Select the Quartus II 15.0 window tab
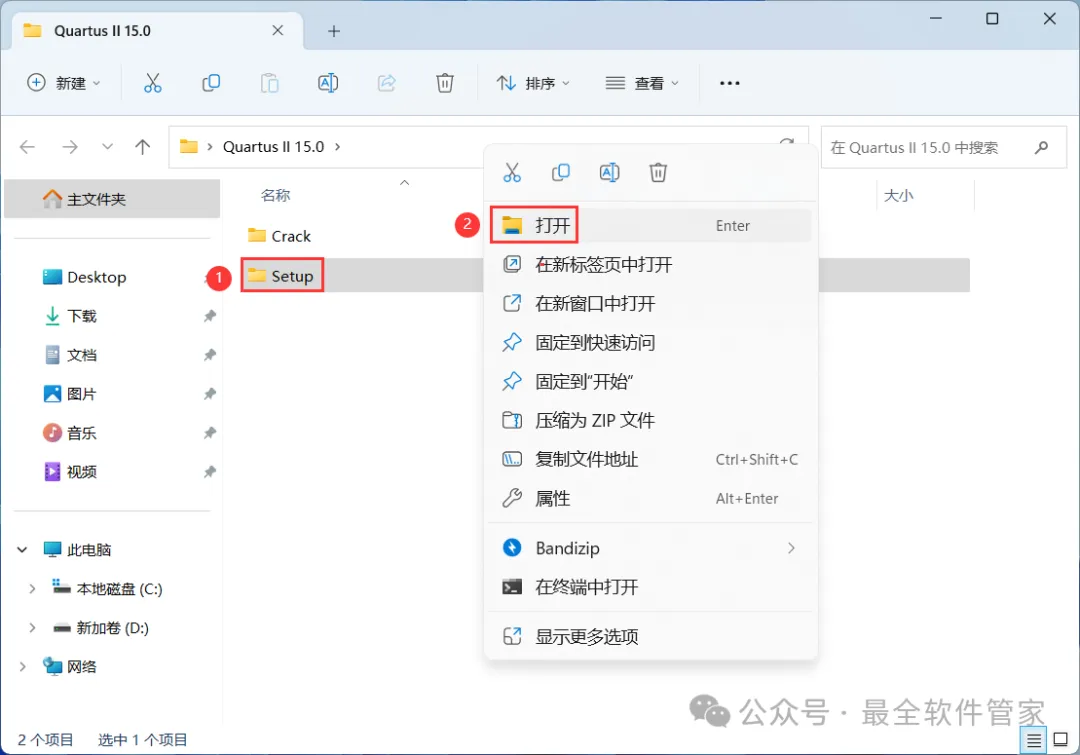Screen dimensions: 1080x755 157,31
